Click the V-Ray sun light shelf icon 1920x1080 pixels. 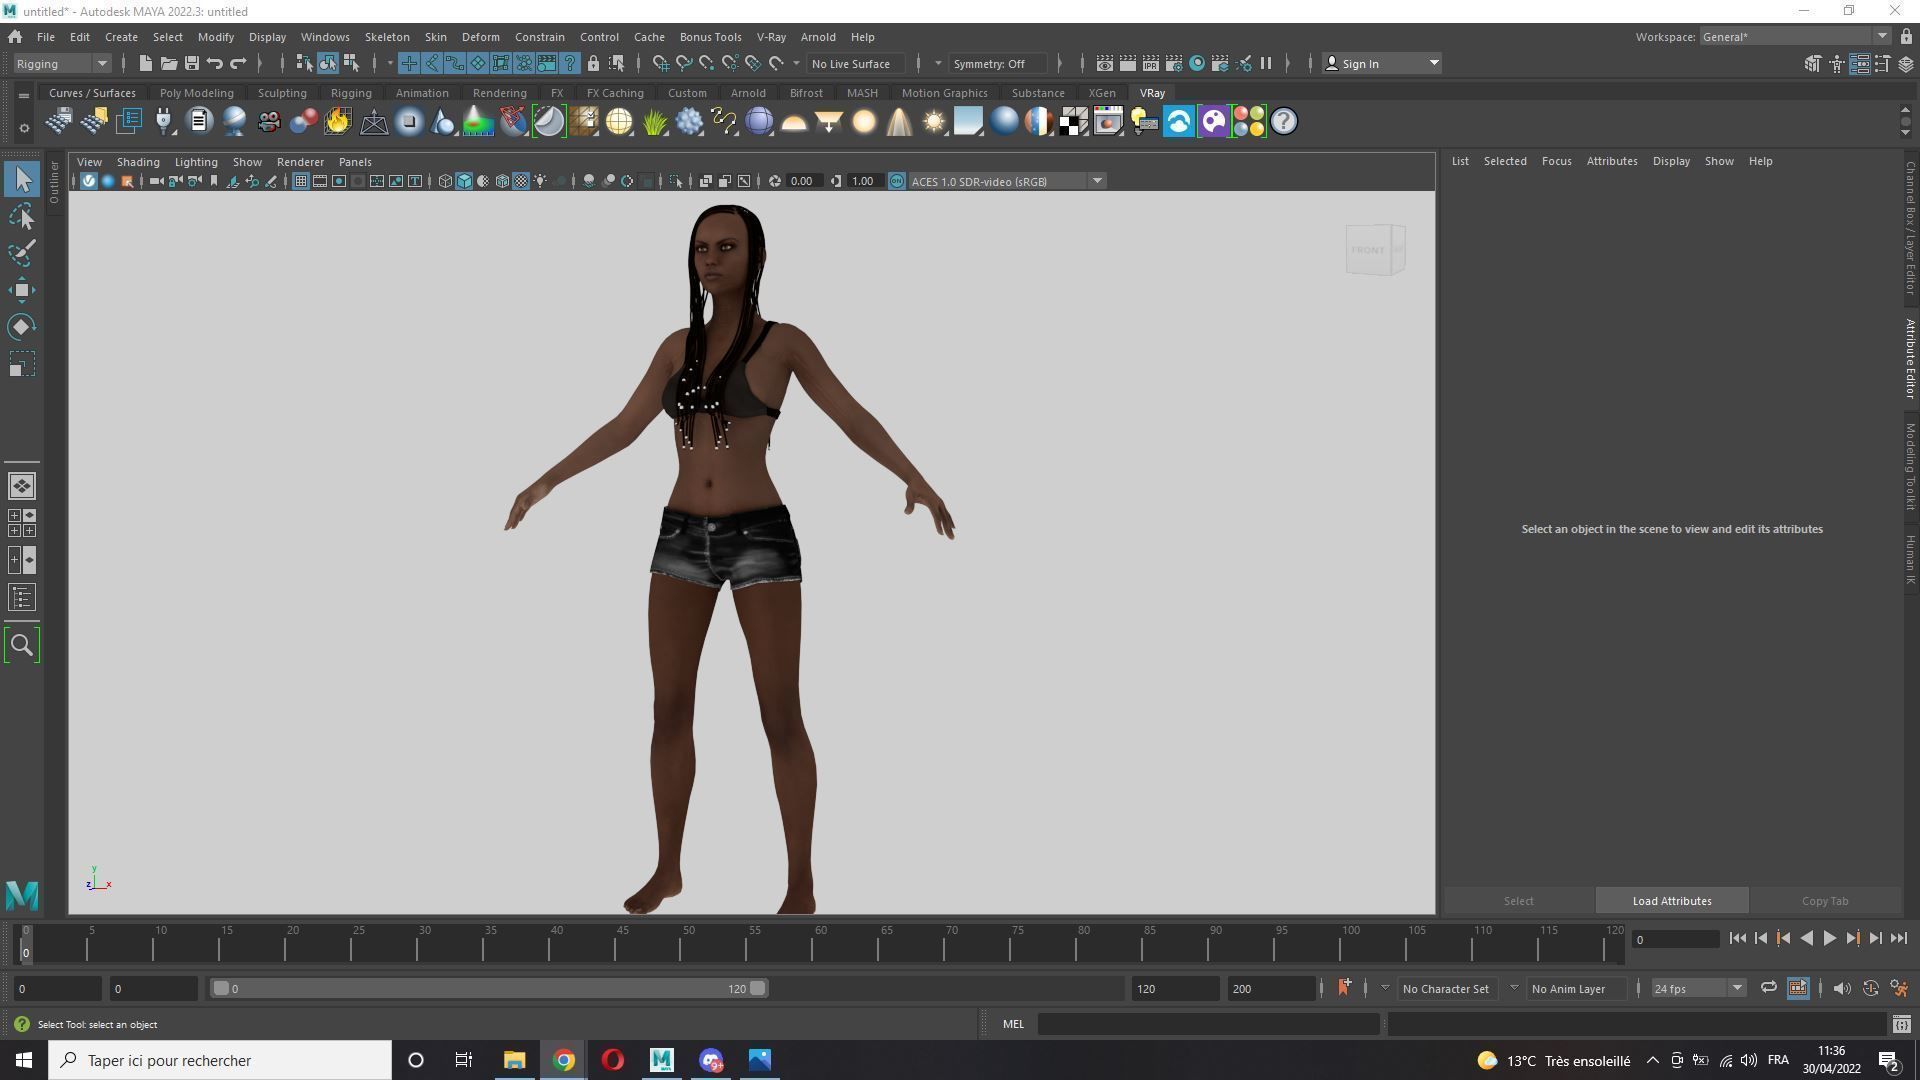(934, 122)
